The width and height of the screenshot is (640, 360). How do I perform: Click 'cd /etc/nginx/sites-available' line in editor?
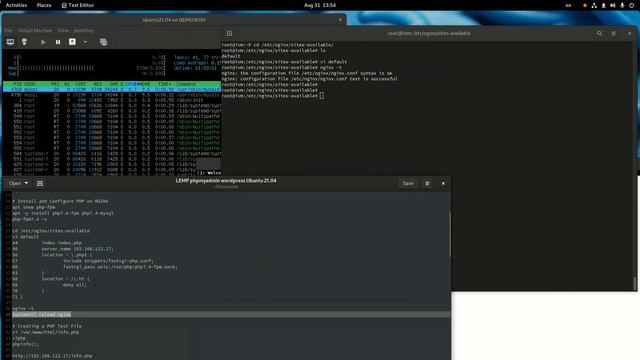pos(51,231)
